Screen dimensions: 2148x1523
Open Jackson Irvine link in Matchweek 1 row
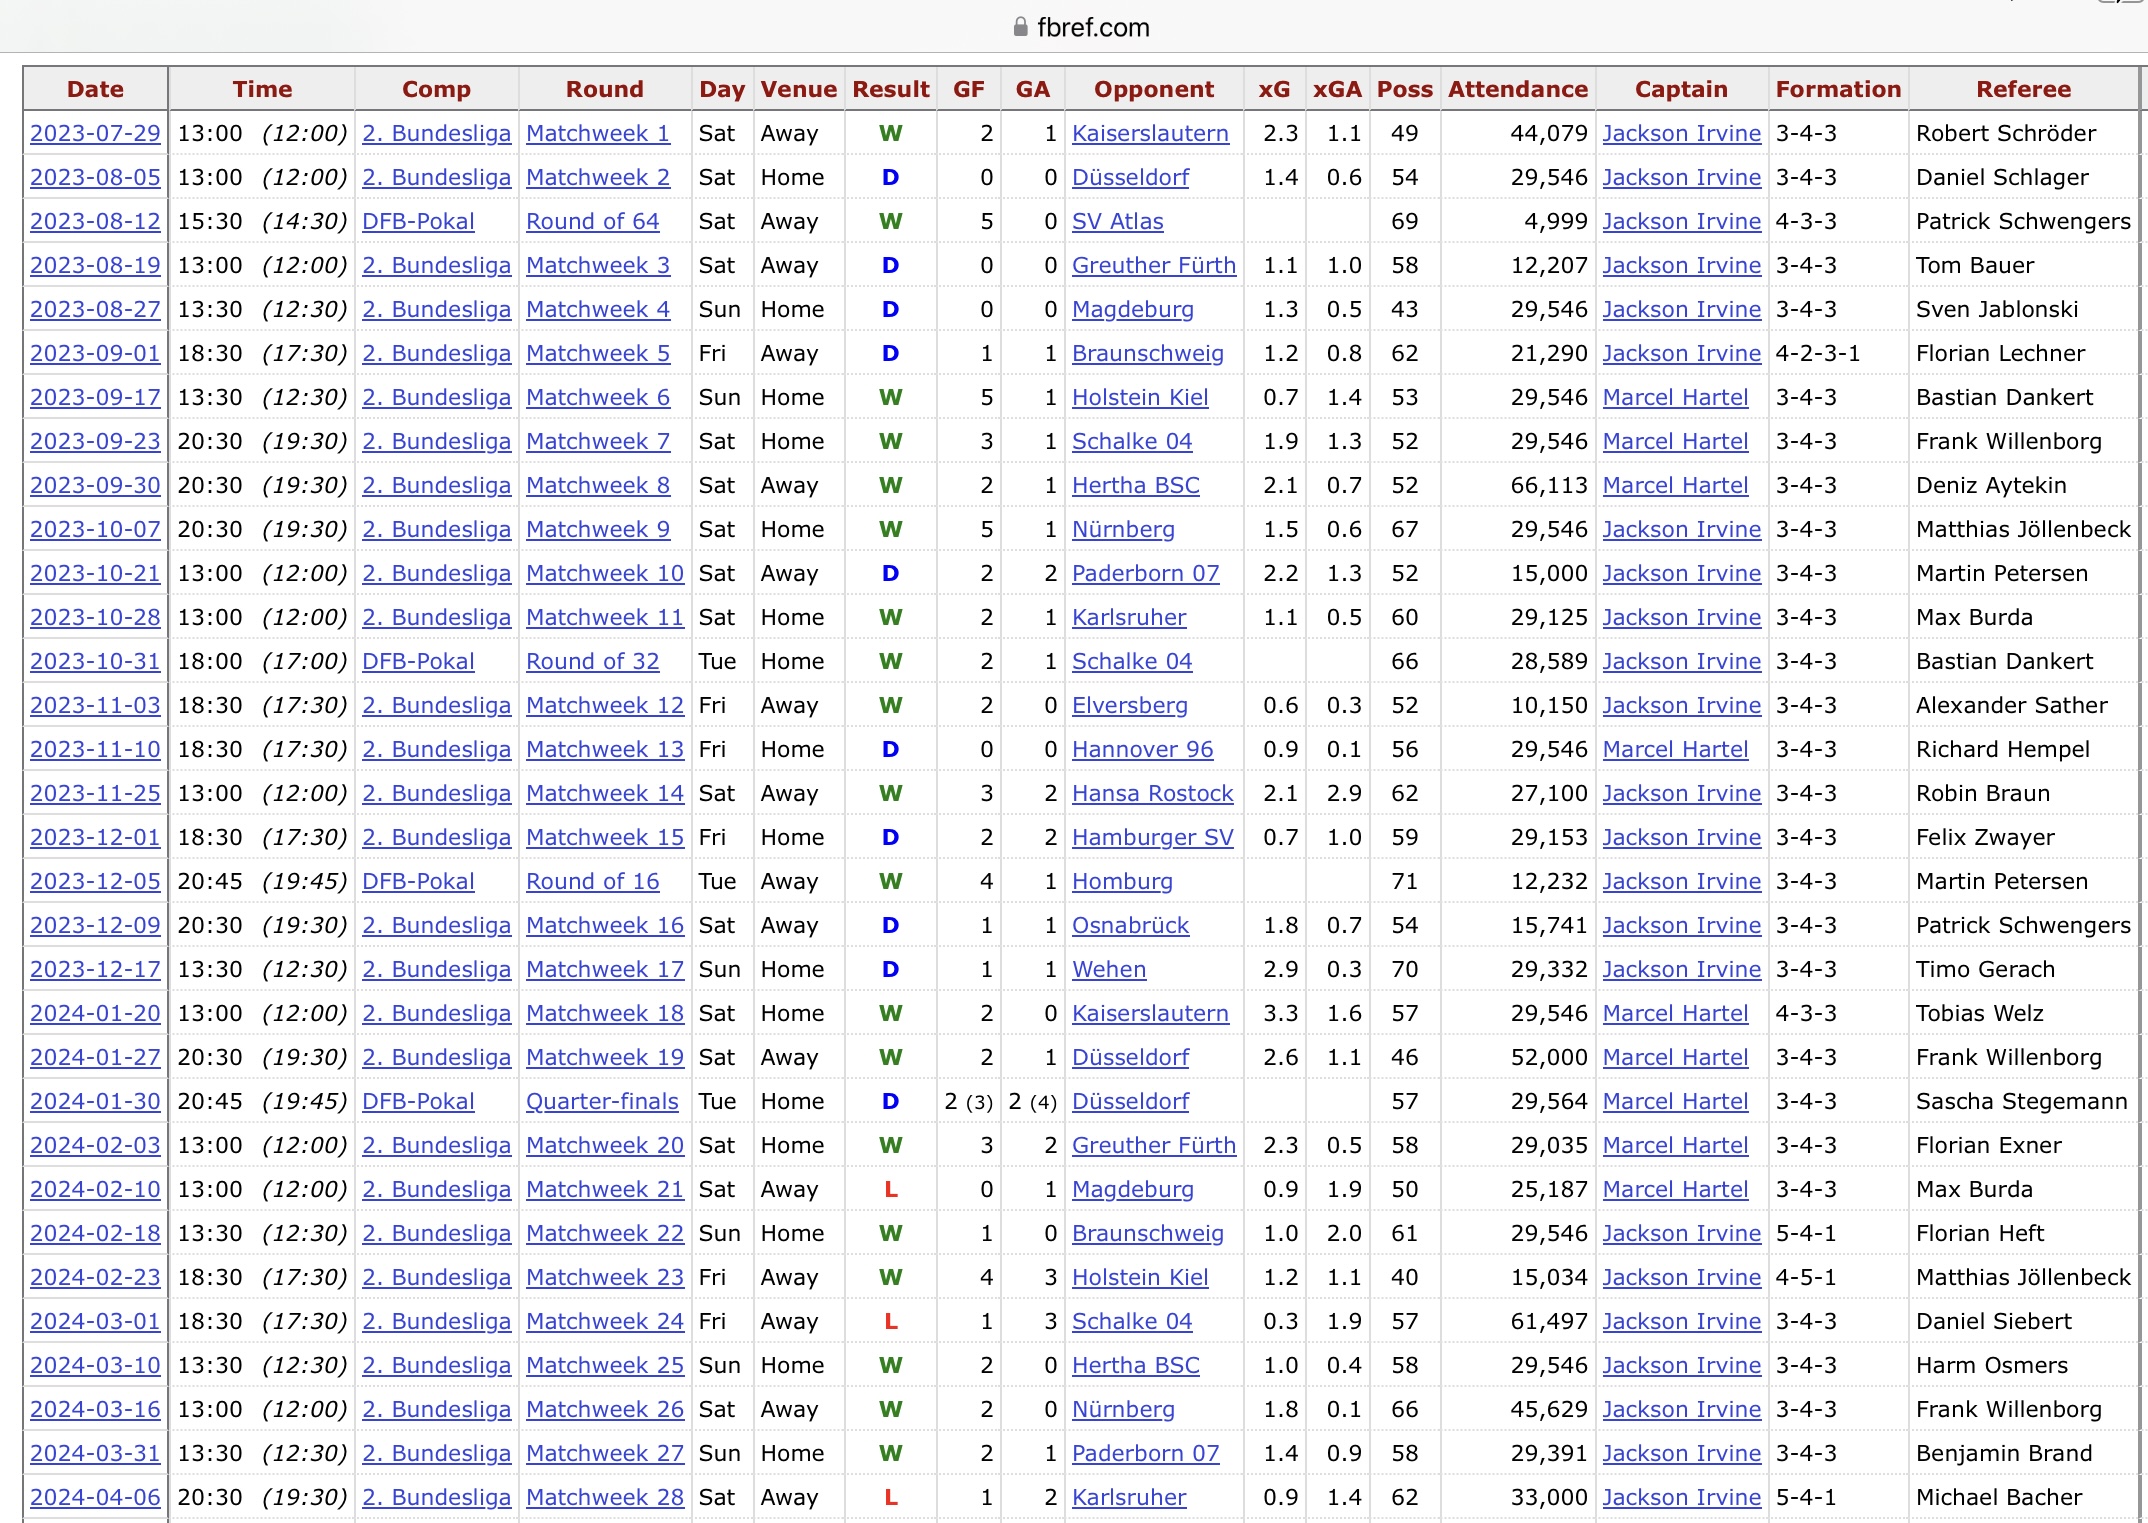[1681, 133]
